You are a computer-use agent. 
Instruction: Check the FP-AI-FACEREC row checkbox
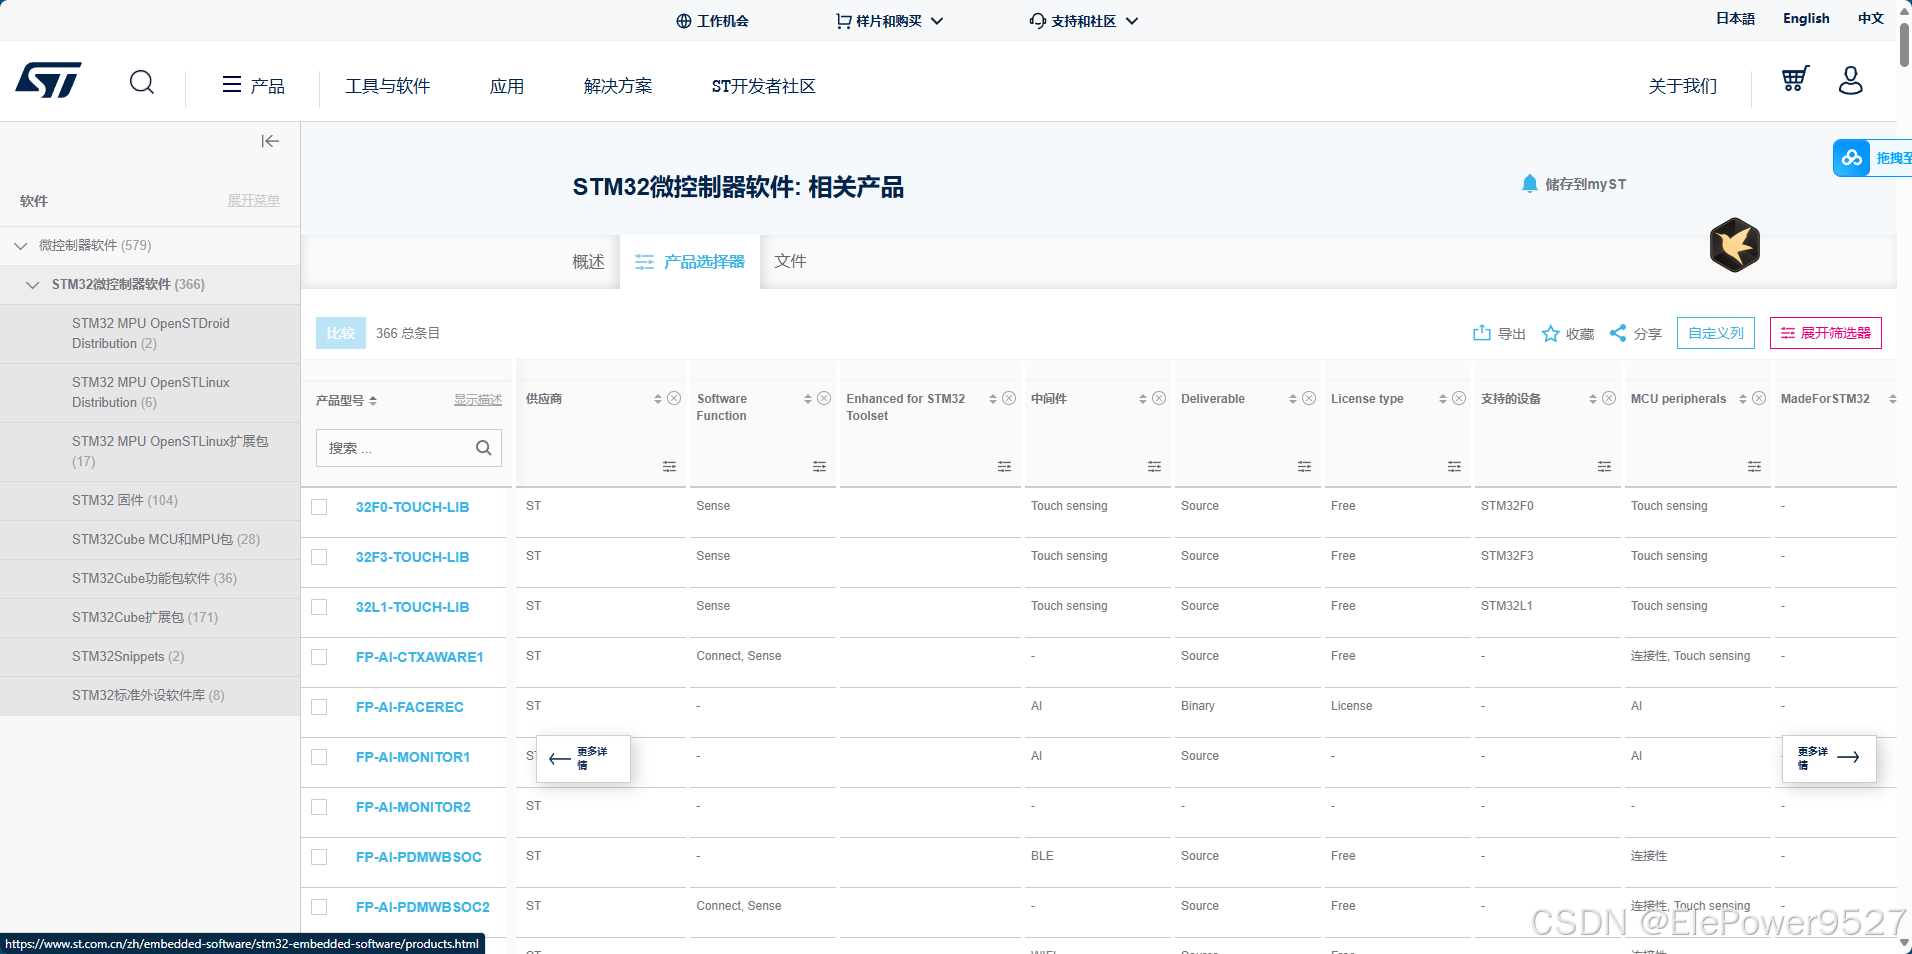click(x=319, y=707)
